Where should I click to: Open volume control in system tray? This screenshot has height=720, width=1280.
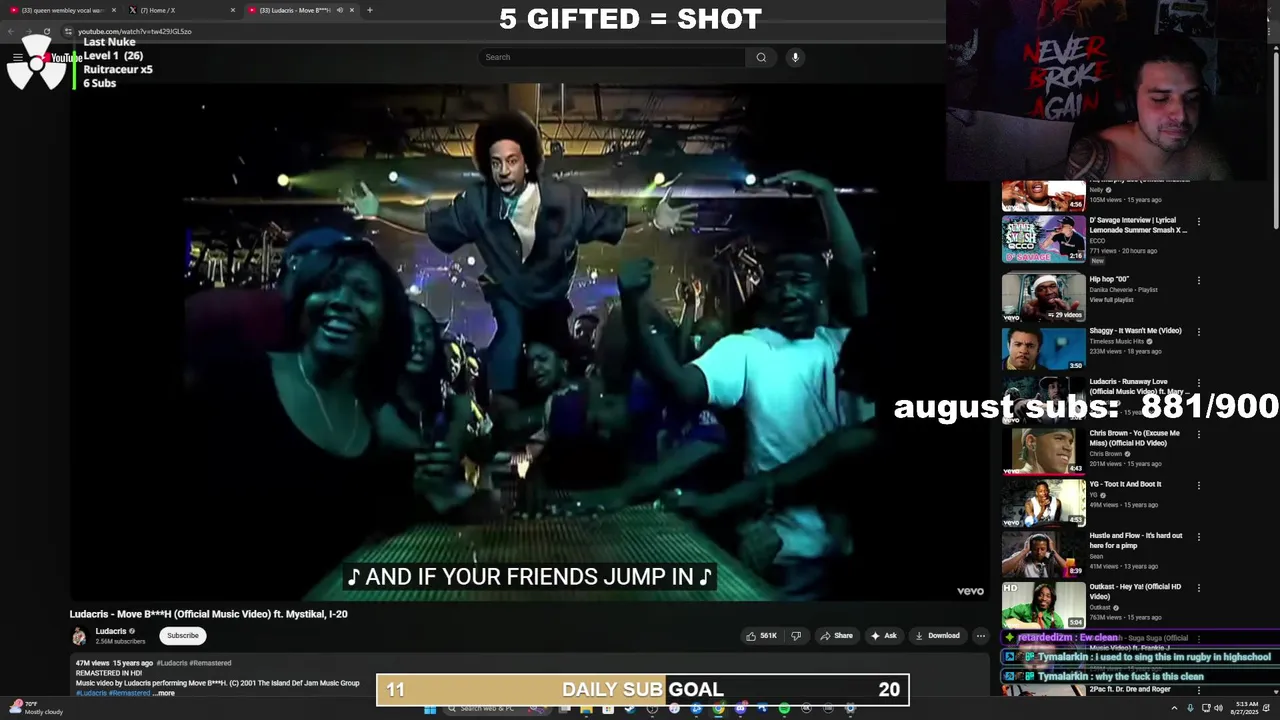[x=1218, y=709]
